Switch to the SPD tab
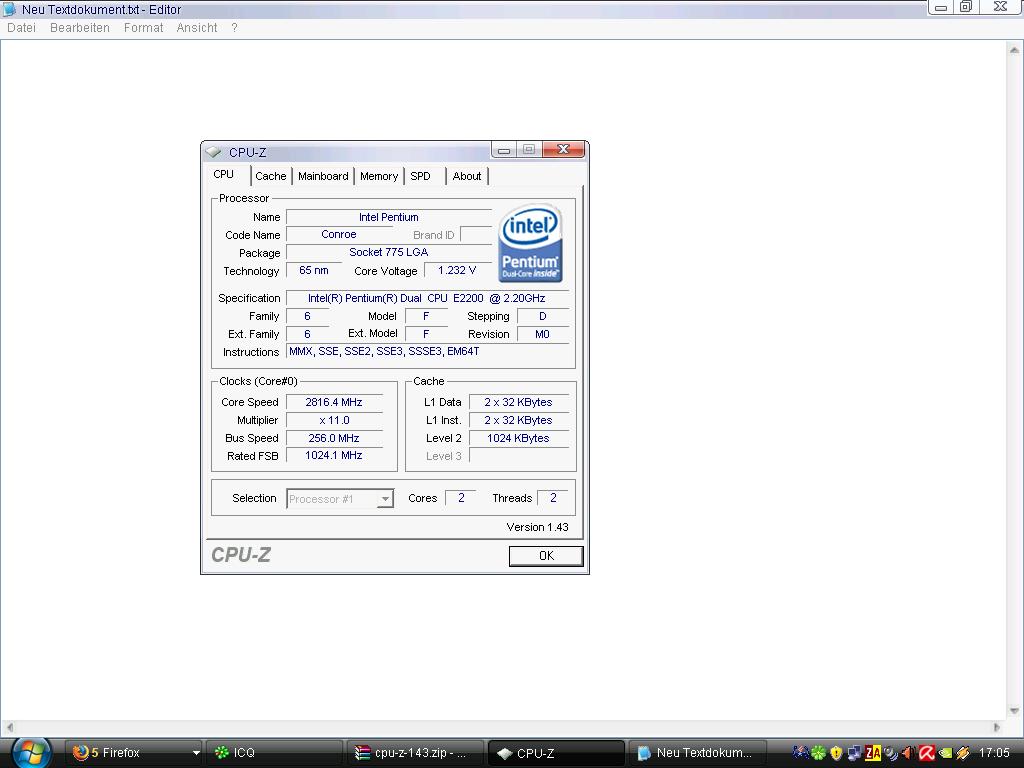Screen dimensions: 1024x768 [421, 176]
